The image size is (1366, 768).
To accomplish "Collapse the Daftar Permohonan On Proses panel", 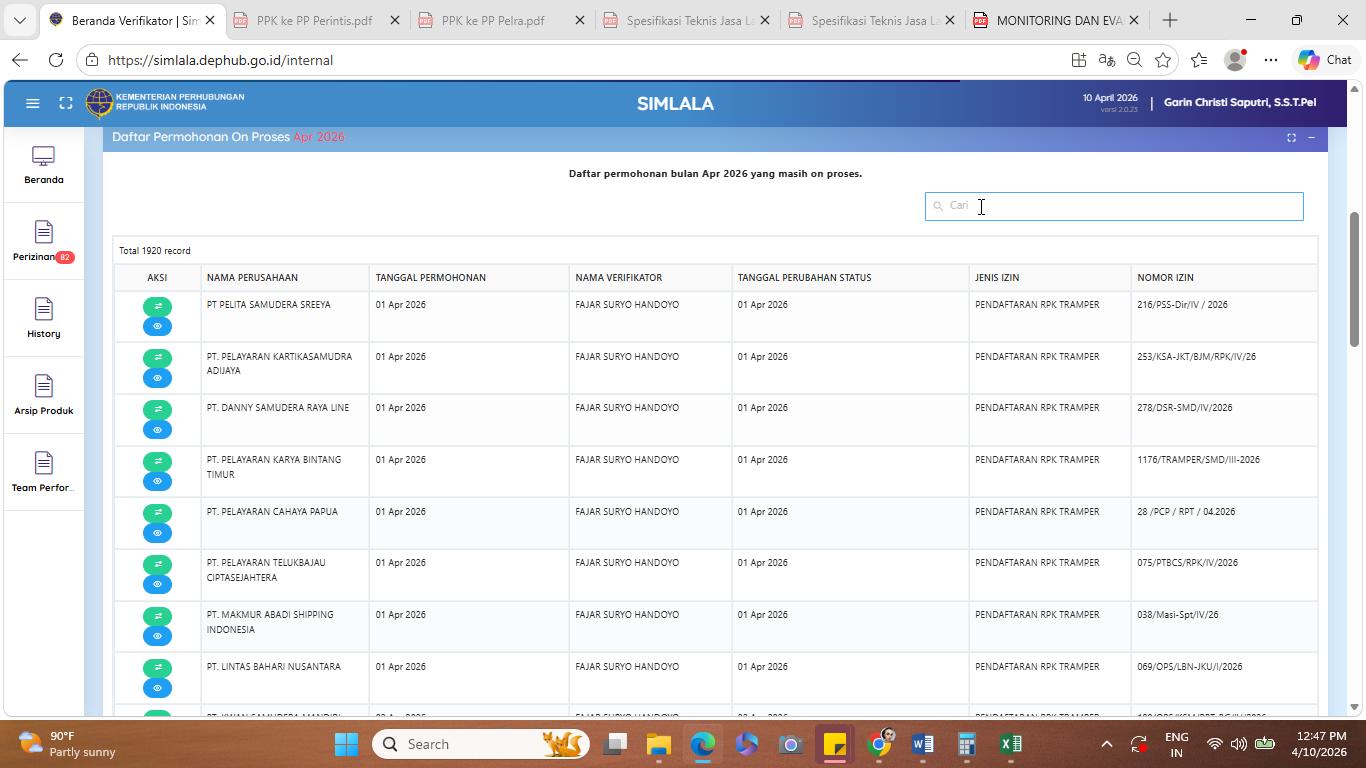I will 1311,138.
